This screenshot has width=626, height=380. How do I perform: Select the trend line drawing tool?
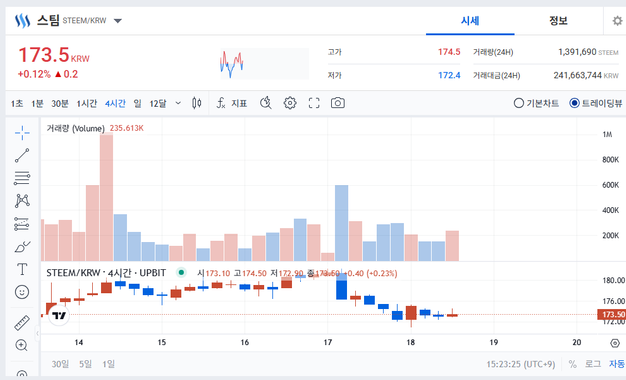pos(22,155)
